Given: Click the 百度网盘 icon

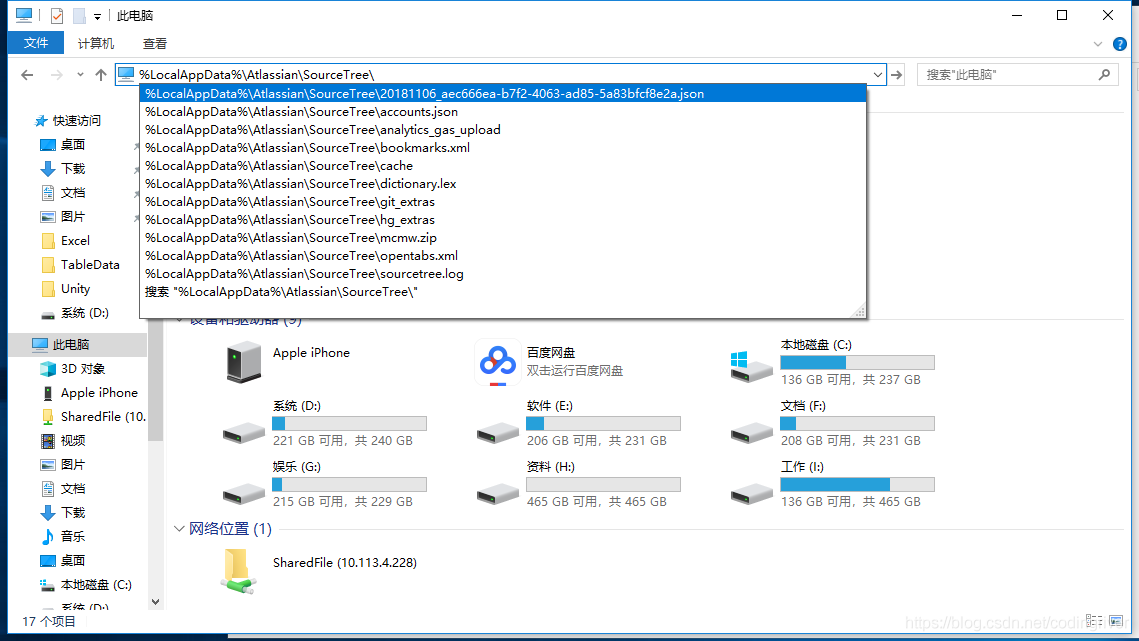Looking at the screenshot, I should coord(498,361).
